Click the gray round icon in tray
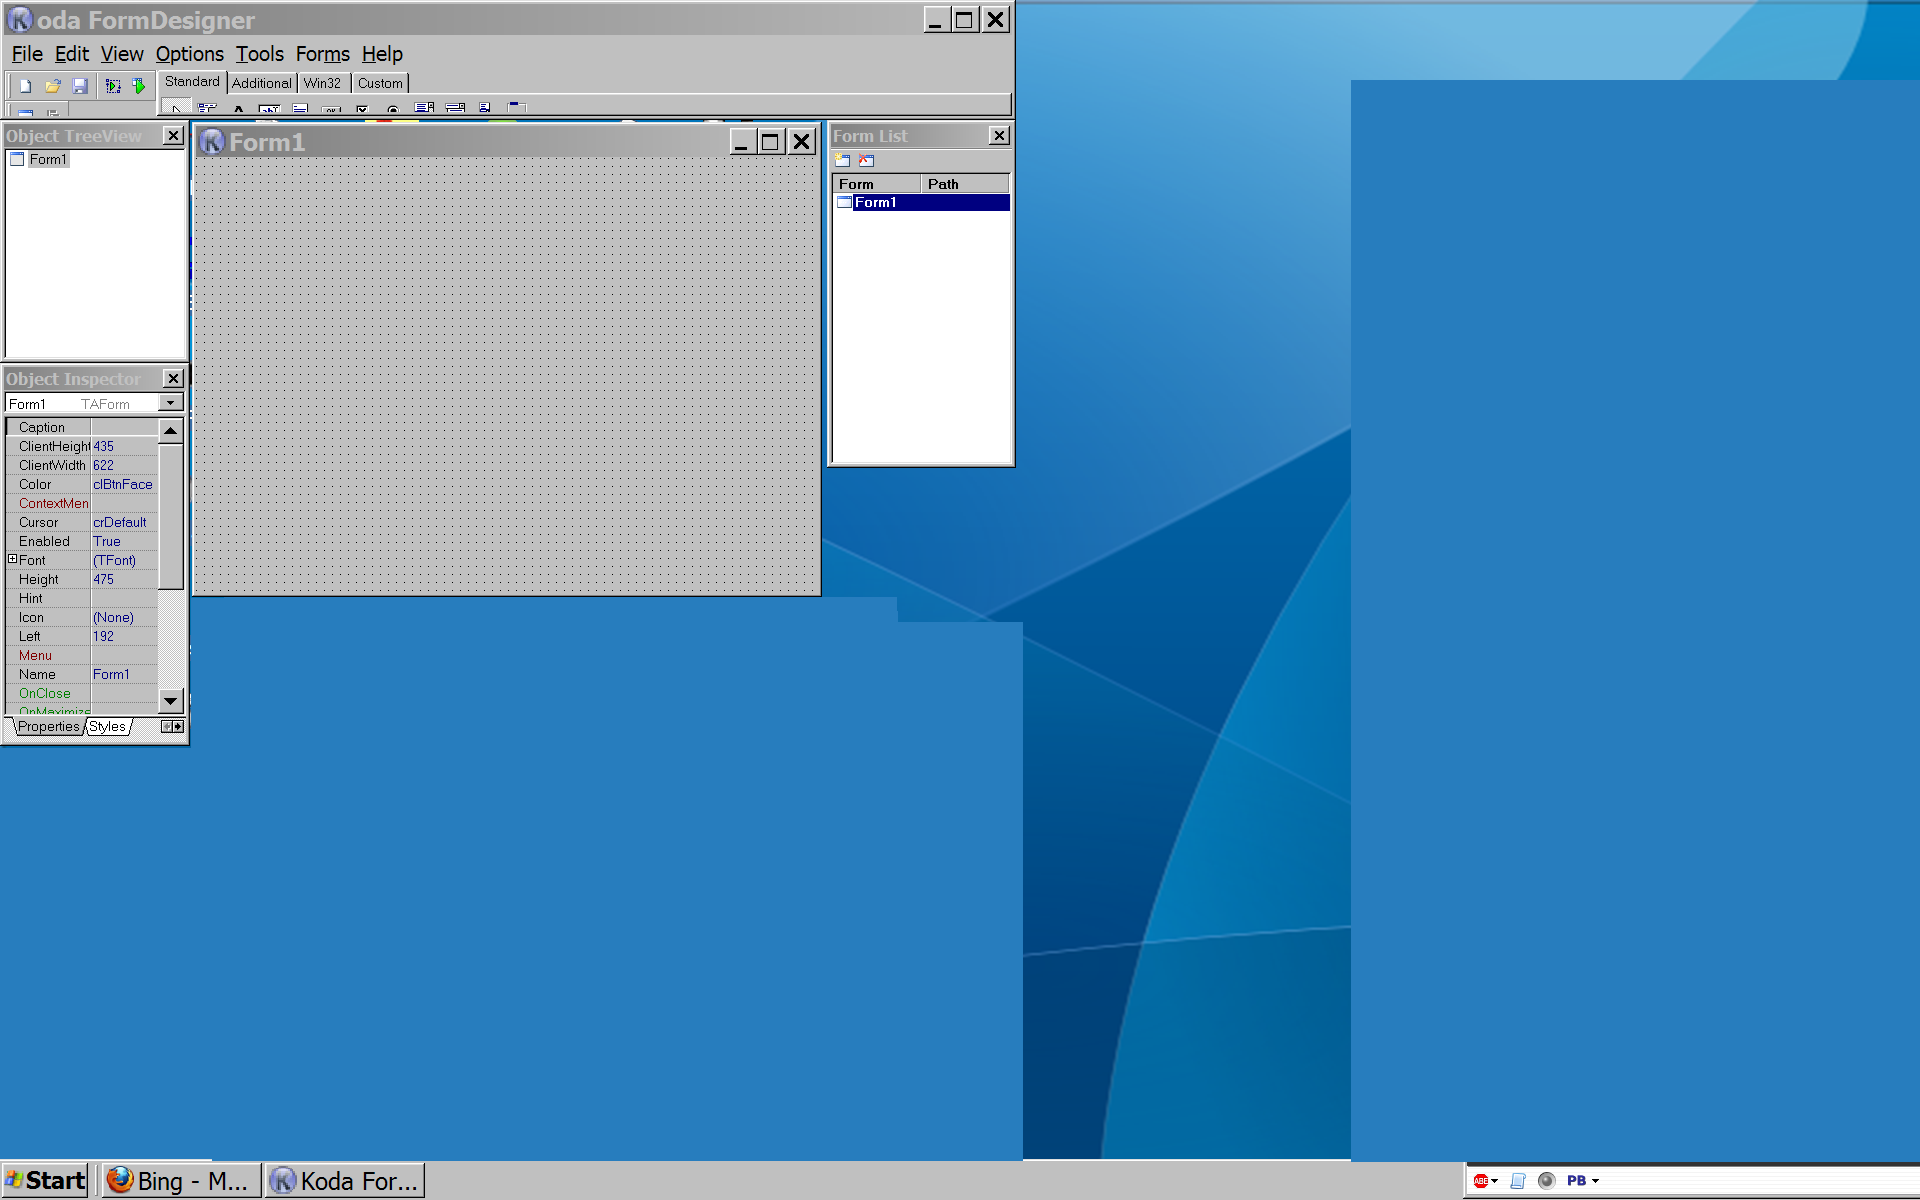 [x=1546, y=1181]
